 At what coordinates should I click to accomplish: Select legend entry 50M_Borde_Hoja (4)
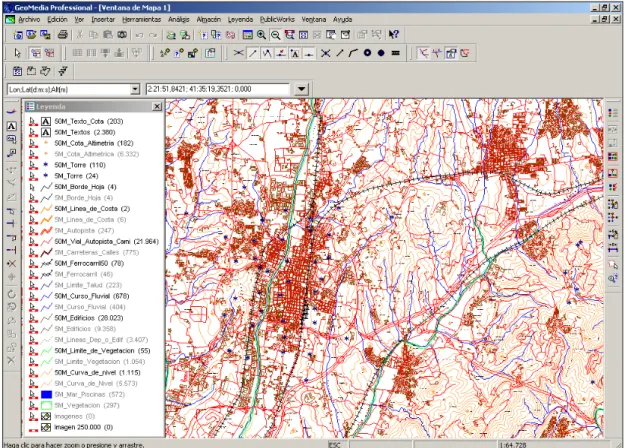tap(85, 187)
